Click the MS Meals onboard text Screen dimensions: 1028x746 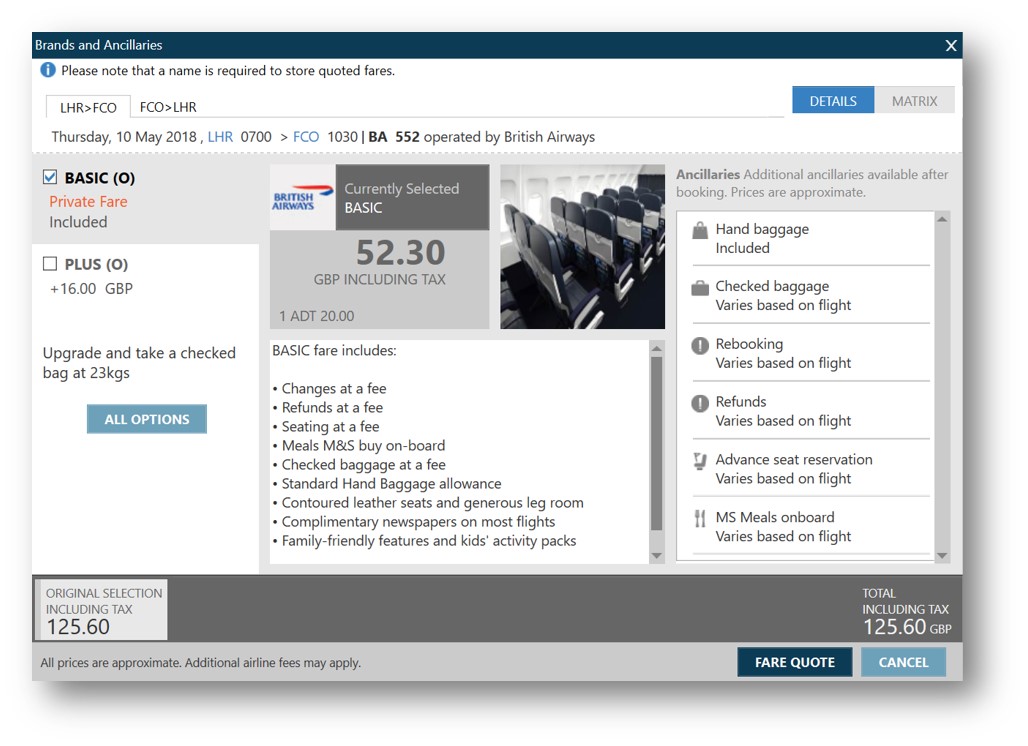tap(783, 526)
